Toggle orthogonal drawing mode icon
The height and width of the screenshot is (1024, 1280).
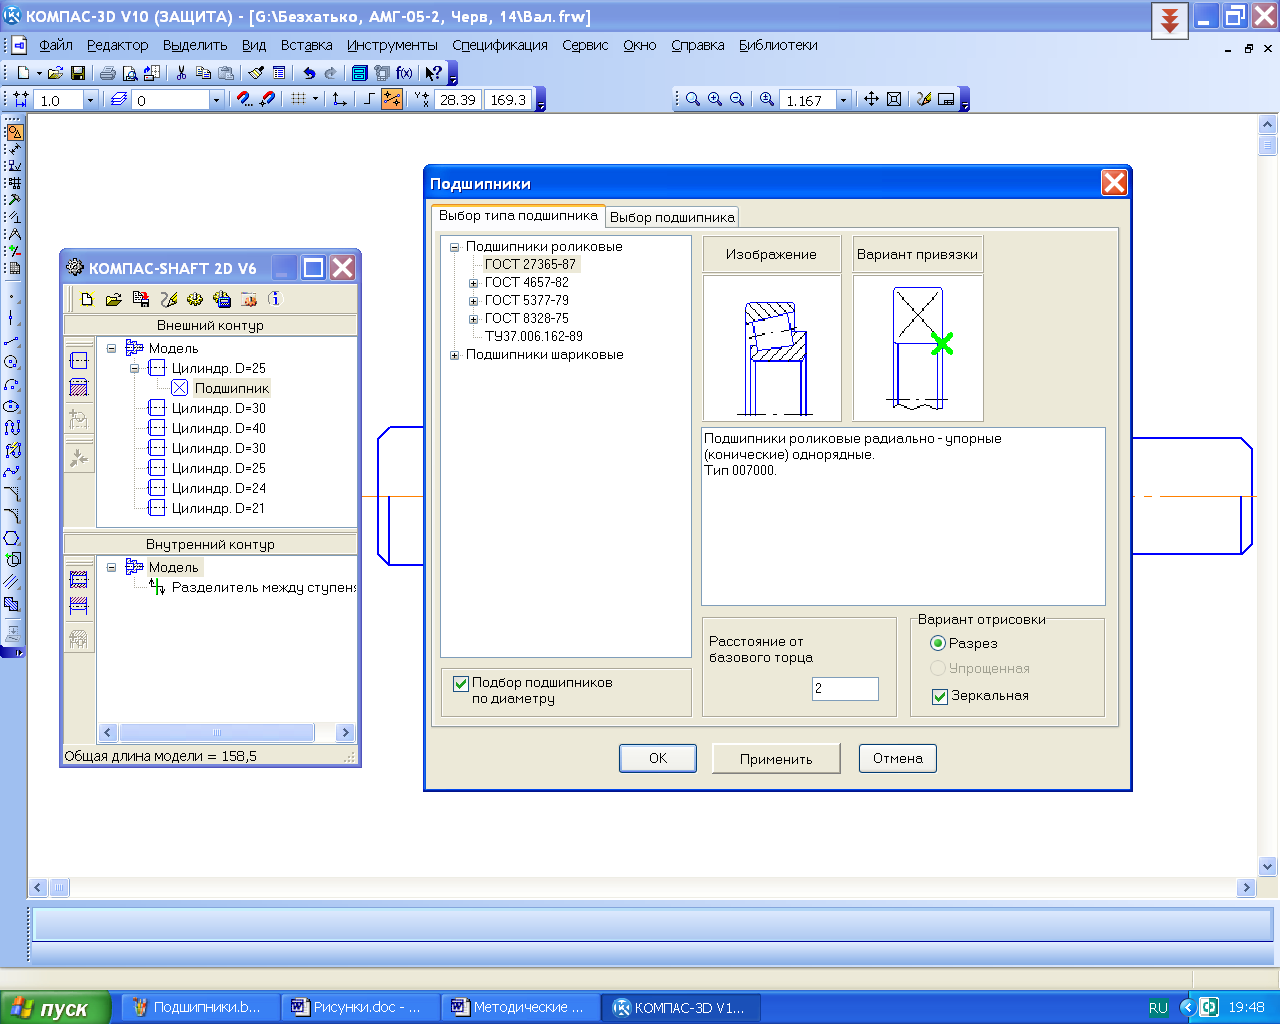[369, 100]
